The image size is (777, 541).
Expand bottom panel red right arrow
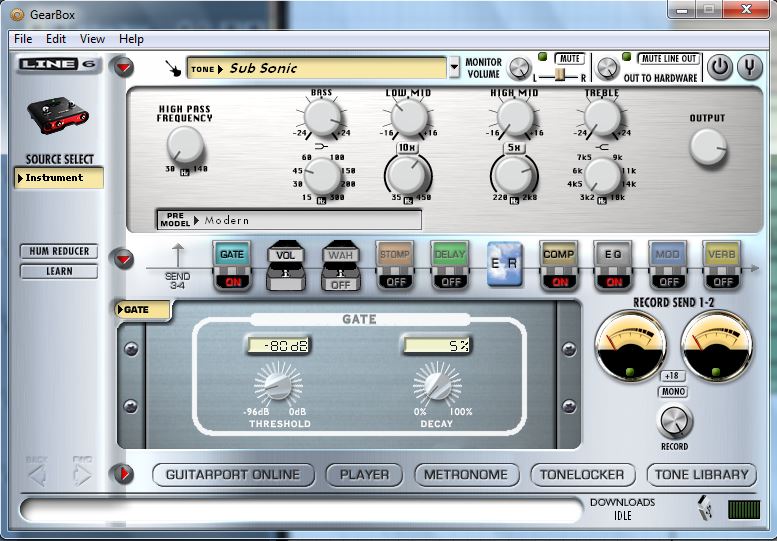[124, 474]
